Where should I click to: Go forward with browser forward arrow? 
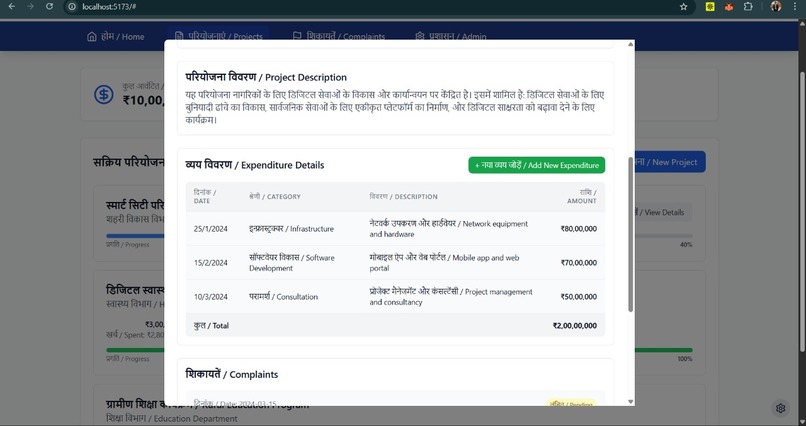click(x=30, y=7)
